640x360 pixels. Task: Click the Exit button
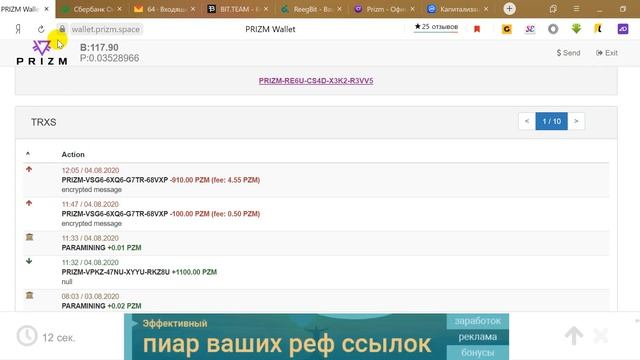pos(607,53)
